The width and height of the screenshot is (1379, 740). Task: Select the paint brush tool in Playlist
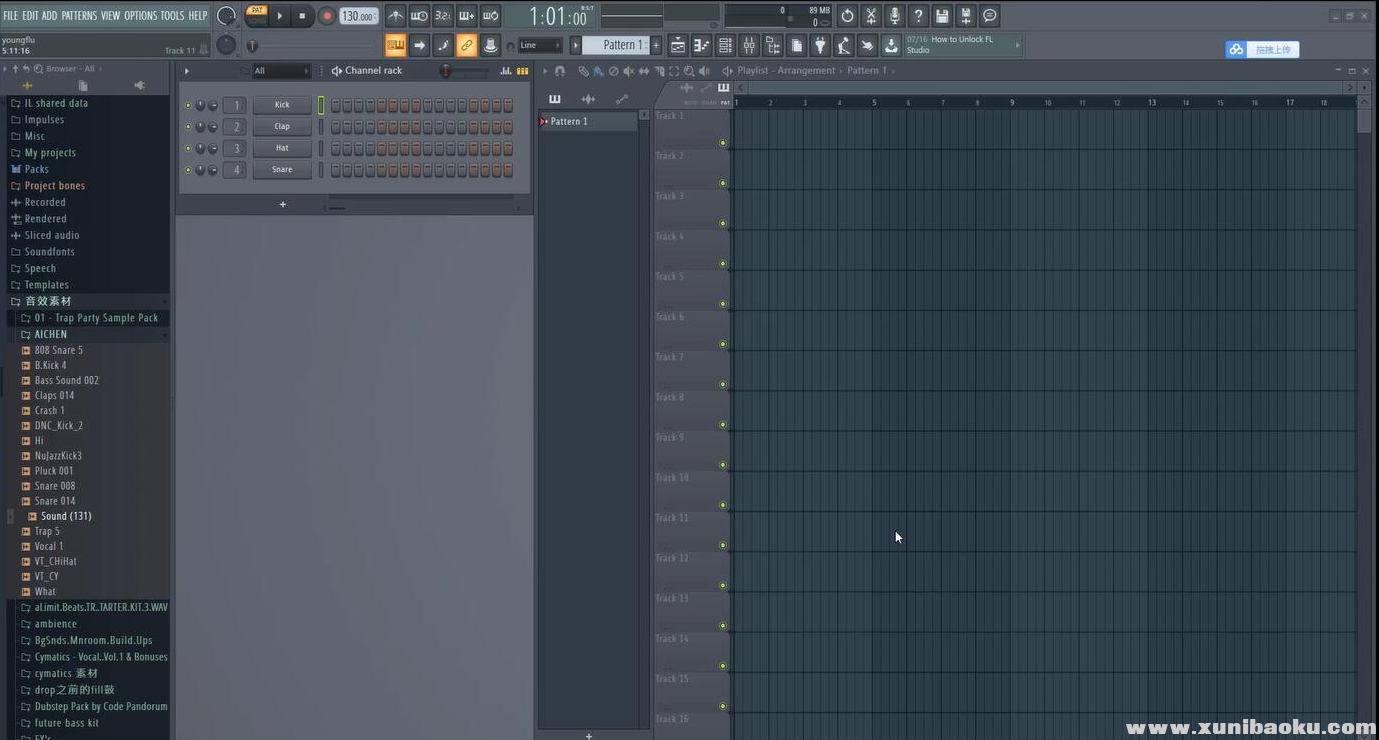[598, 71]
